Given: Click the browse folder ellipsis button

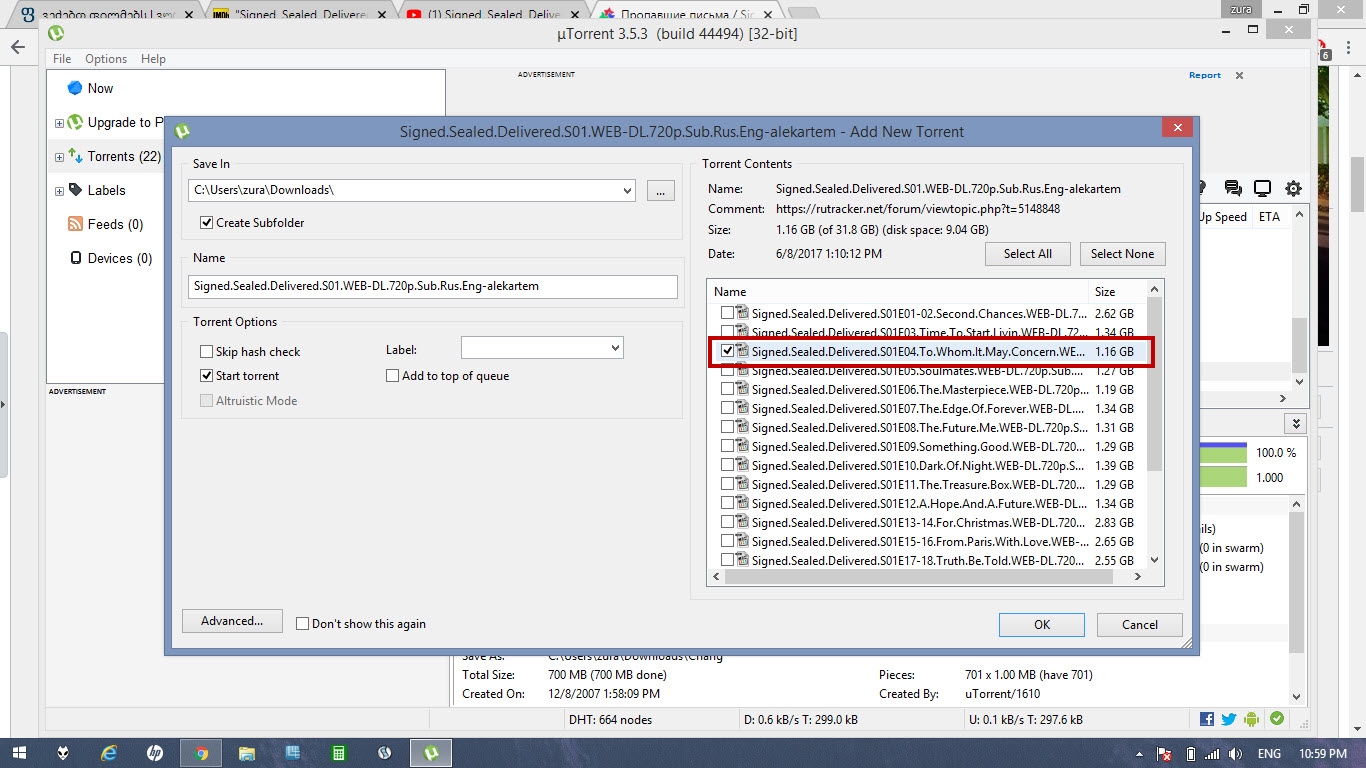Looking at the screenshot, I should tap(660, 191).
